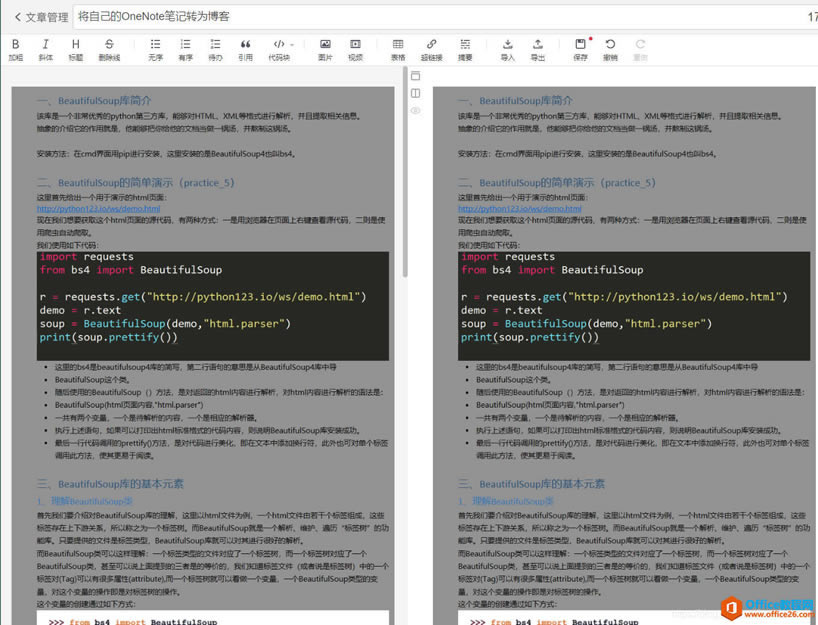The height and width of the screenshot is (625, 818).
Task: Click the article title input field
Action: (160, 16)
